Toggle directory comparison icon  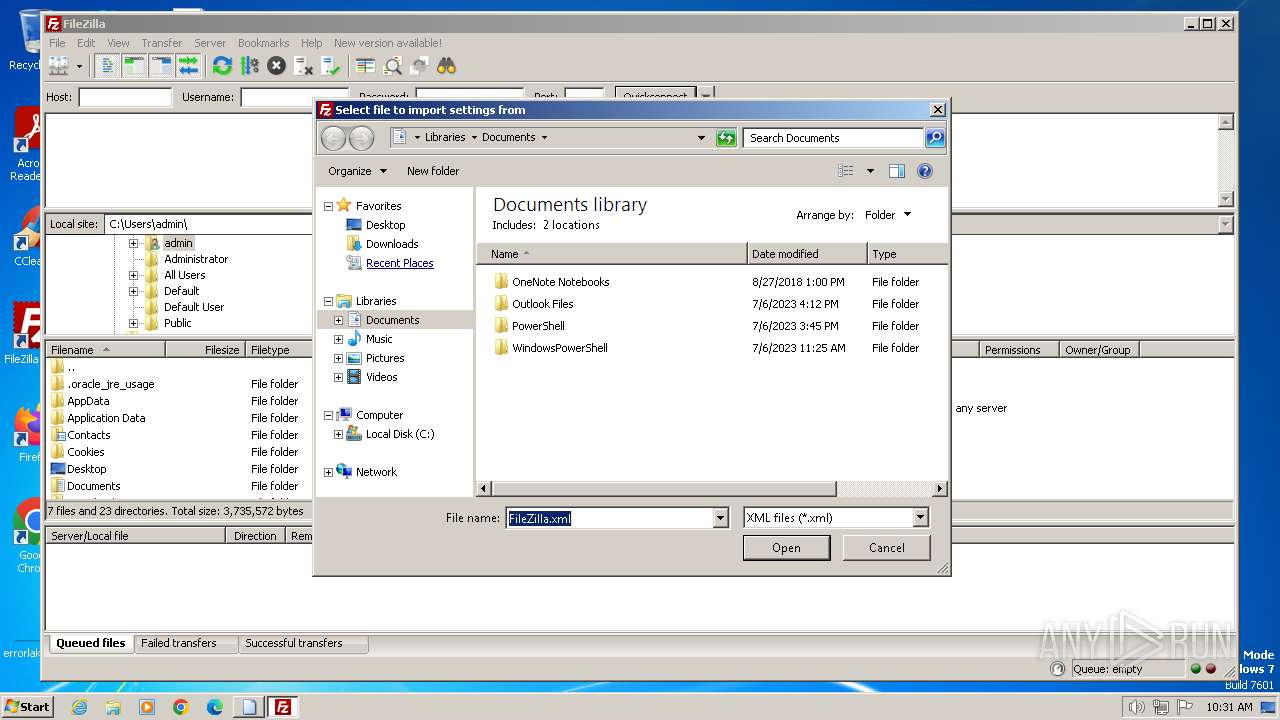pos(392,66)
